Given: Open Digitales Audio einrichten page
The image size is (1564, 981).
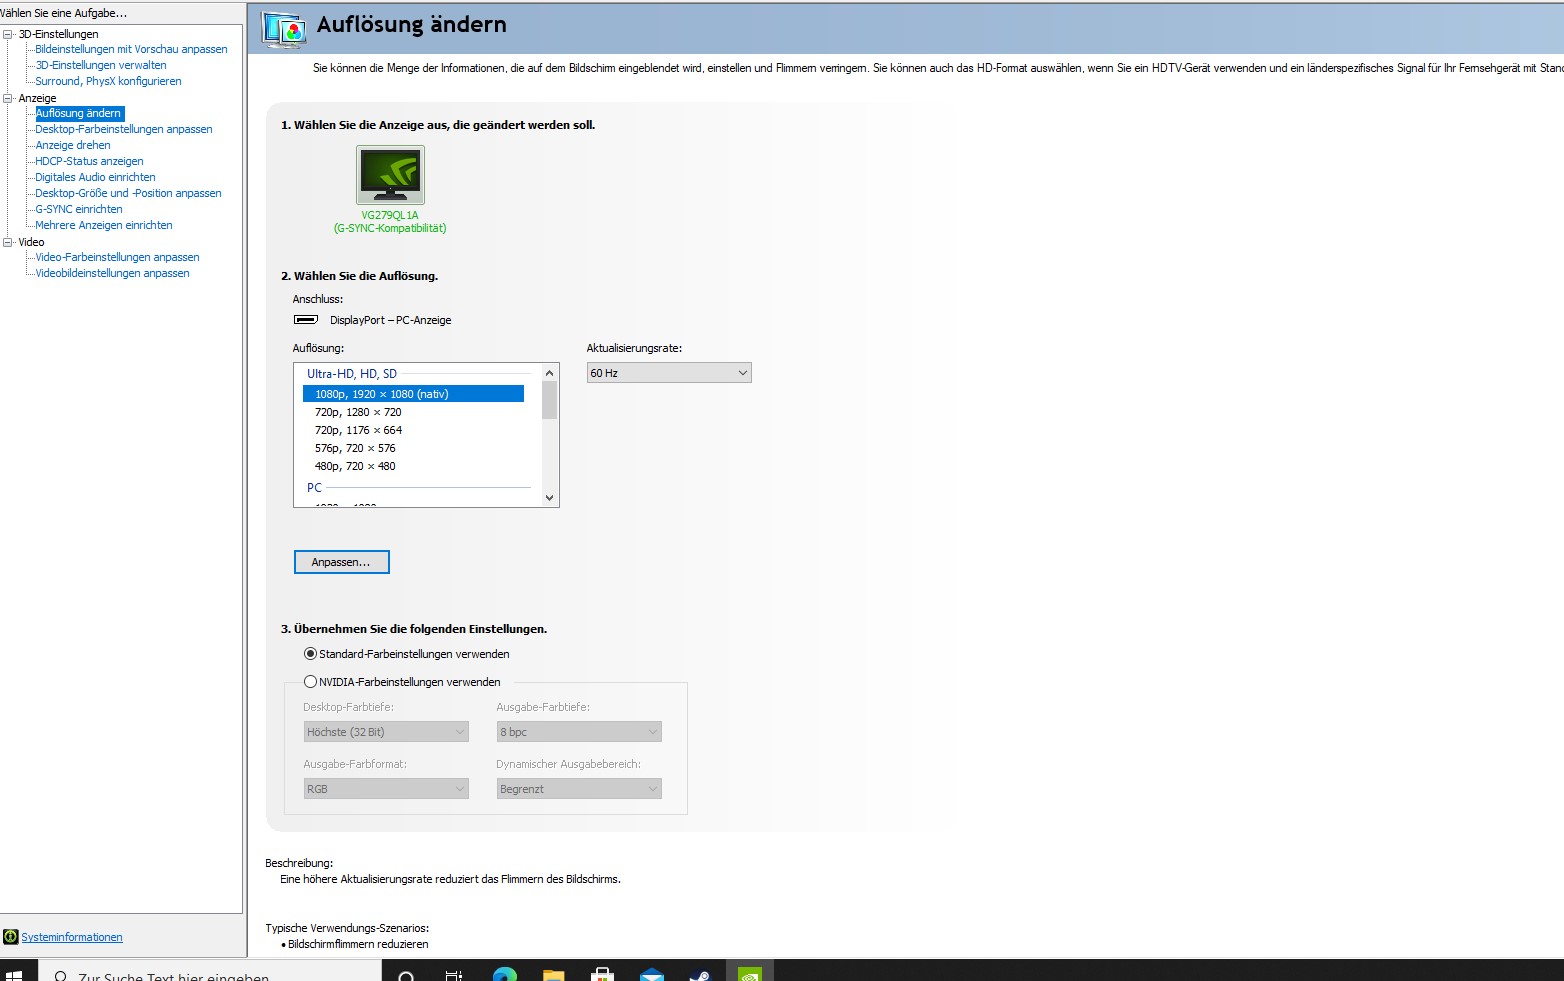Looking at the screenshot, I should [x=95, y=177].
